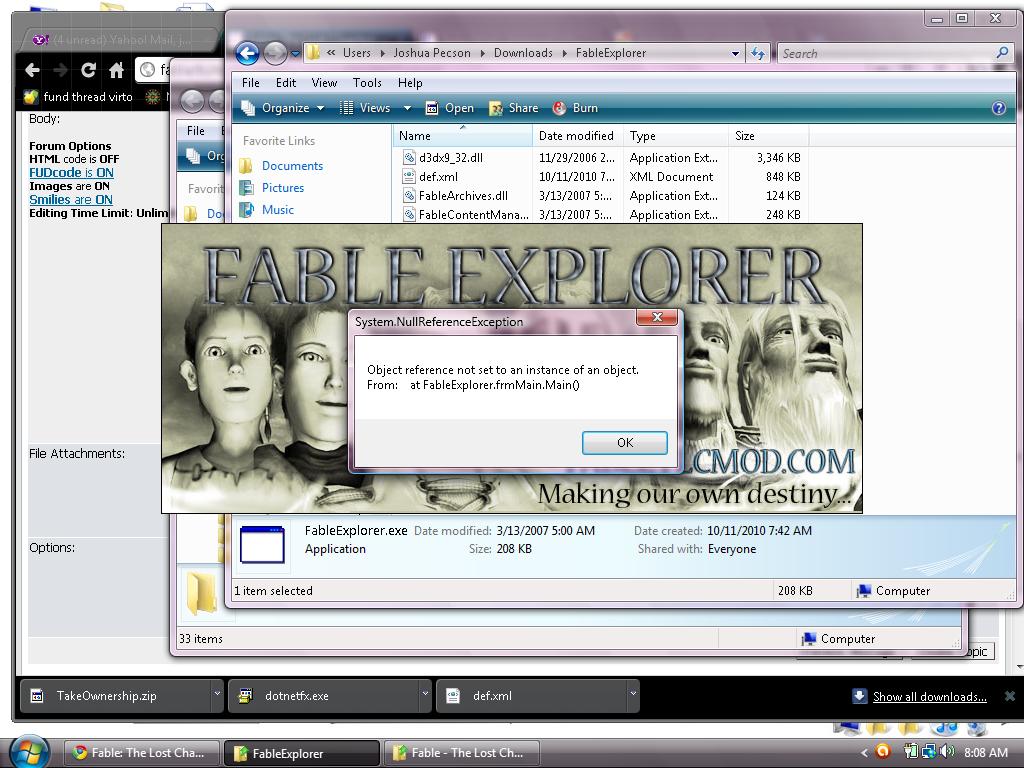Screen dimensions: 1024x768
Task: Click the FUDcode is ON link
Action: [x=71, y=173]
